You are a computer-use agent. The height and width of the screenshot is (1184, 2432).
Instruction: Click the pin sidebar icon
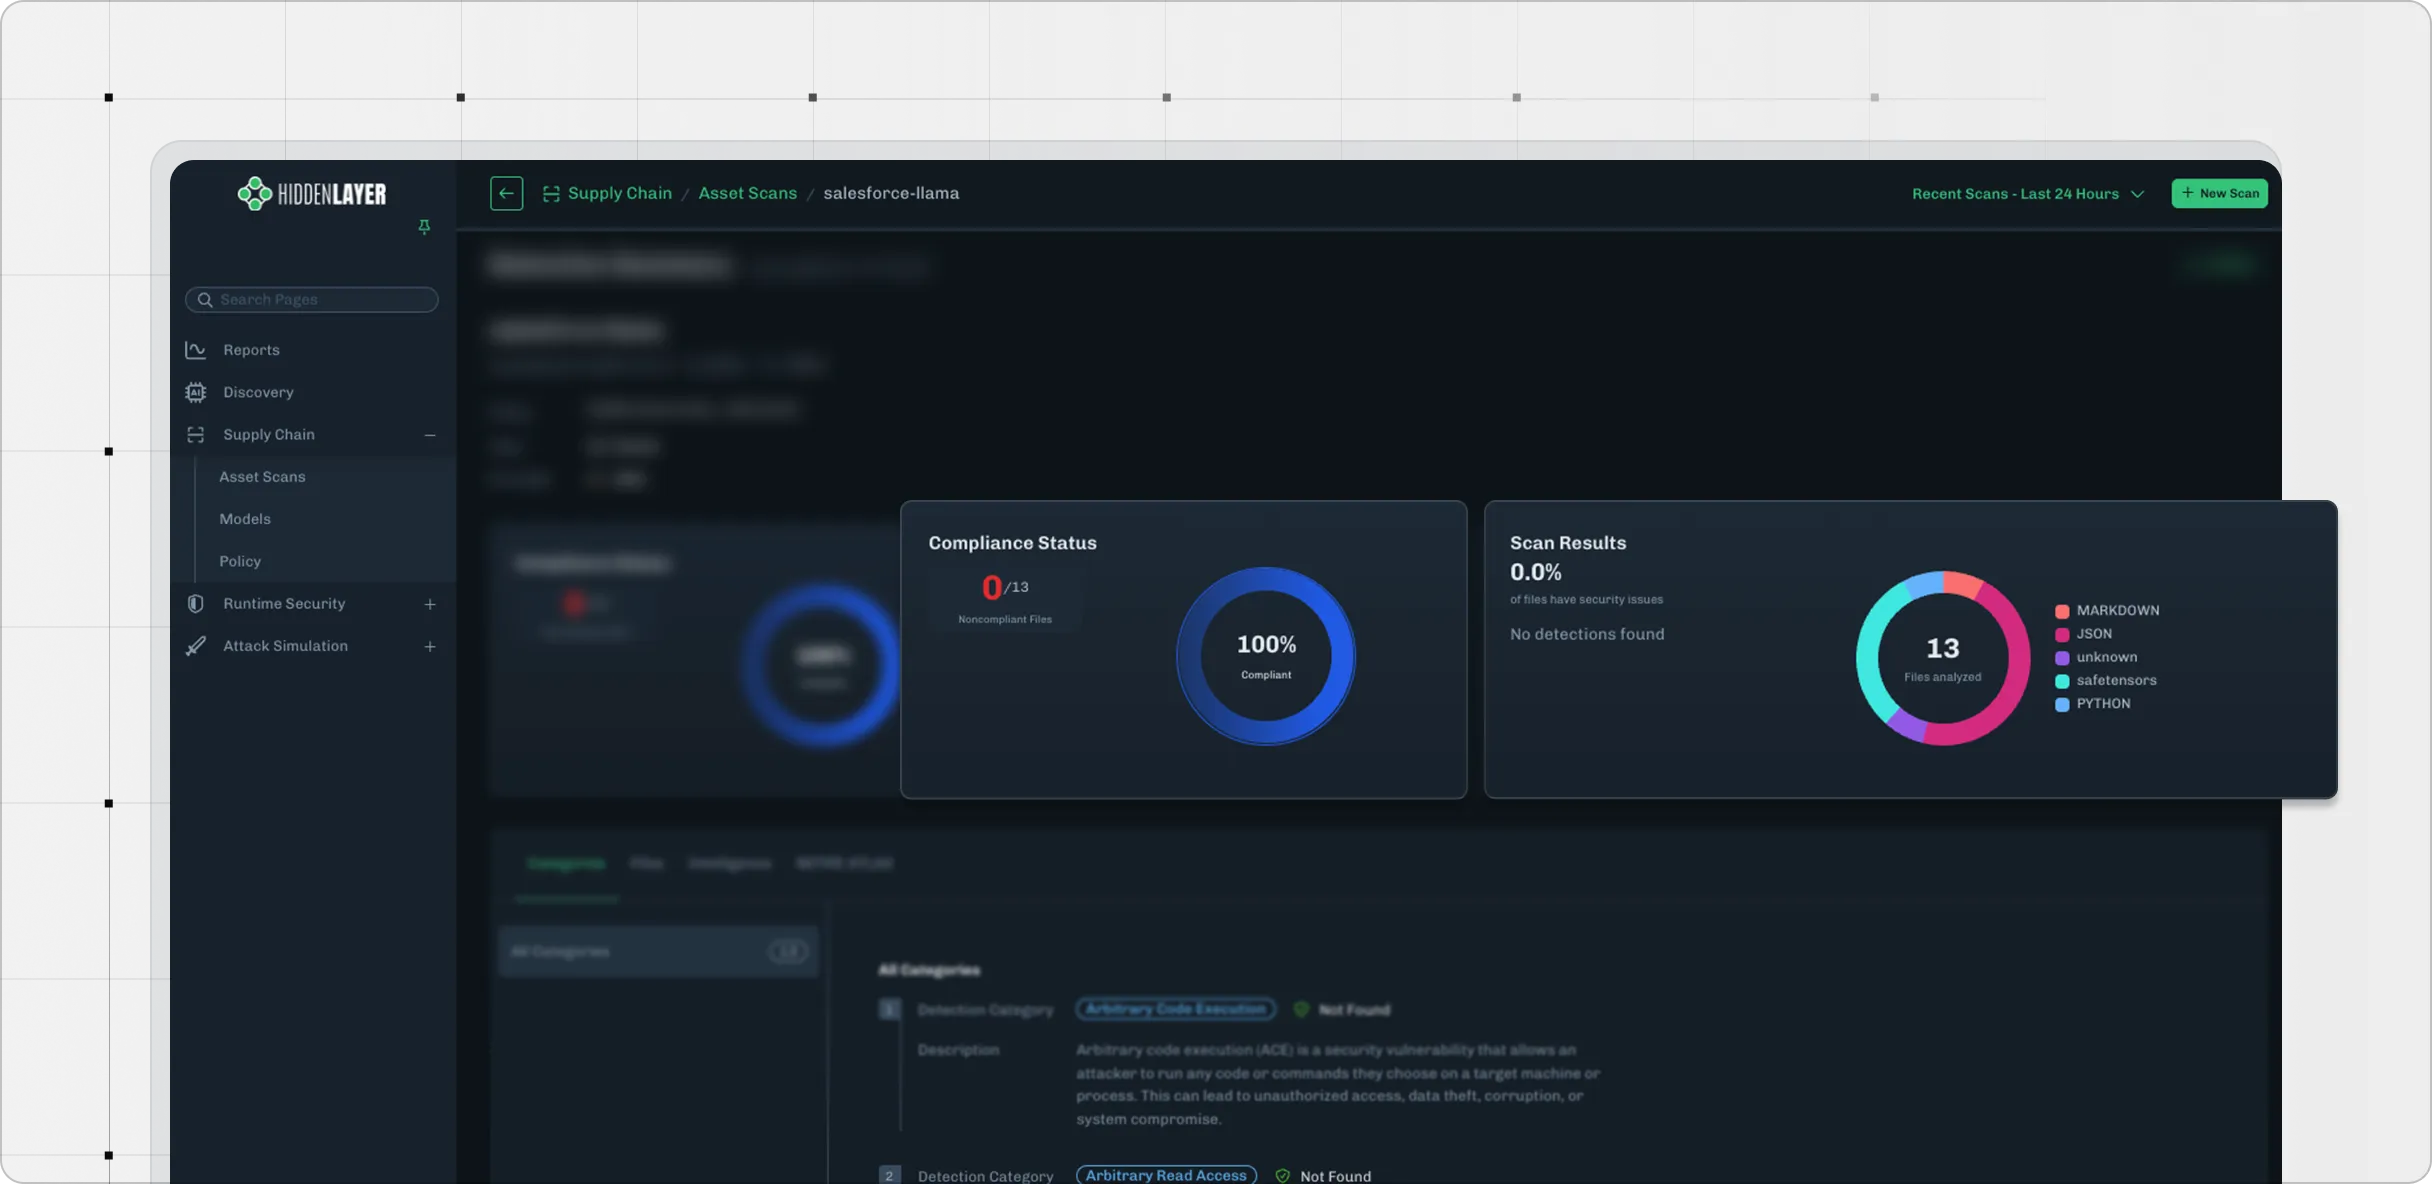pyautogui.click(x=424, y=227)
